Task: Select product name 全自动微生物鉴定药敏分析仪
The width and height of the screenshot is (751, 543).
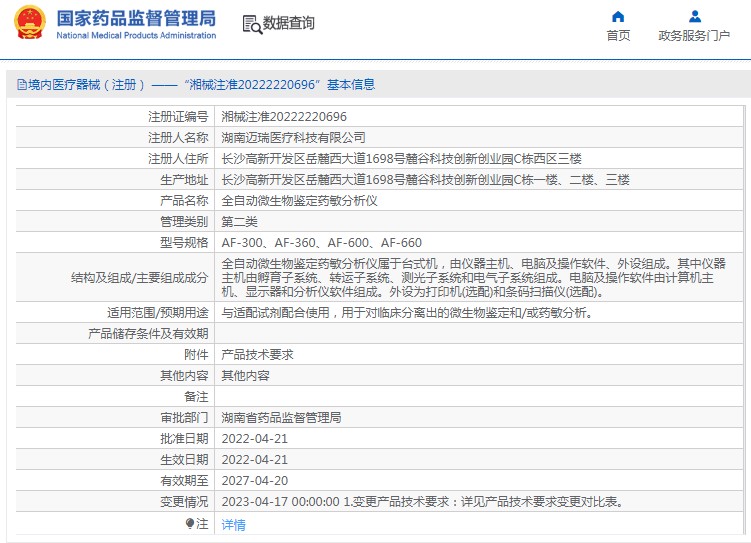Action: pos(299,201)
